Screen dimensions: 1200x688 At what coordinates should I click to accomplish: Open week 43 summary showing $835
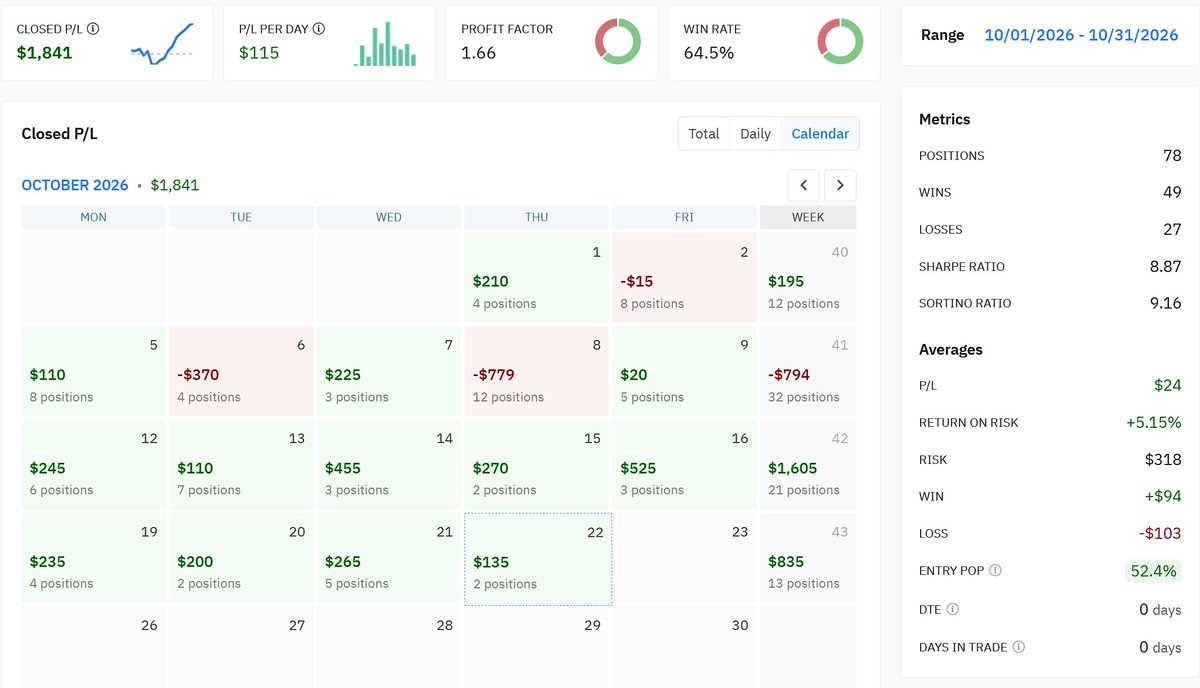[808, 558]
